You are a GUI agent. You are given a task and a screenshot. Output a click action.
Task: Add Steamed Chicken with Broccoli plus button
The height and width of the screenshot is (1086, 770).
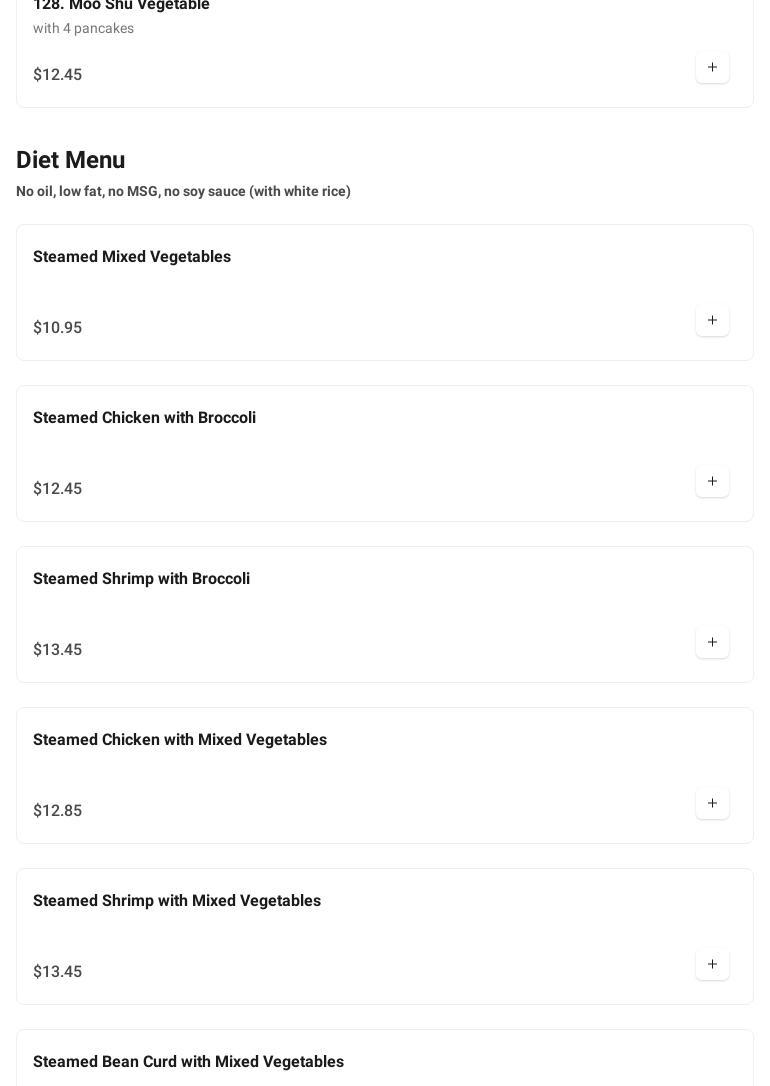(x=712, y=481)
